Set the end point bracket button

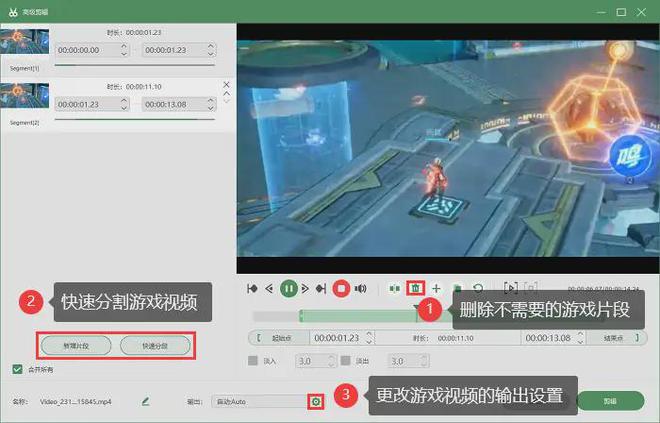point(617,338)
